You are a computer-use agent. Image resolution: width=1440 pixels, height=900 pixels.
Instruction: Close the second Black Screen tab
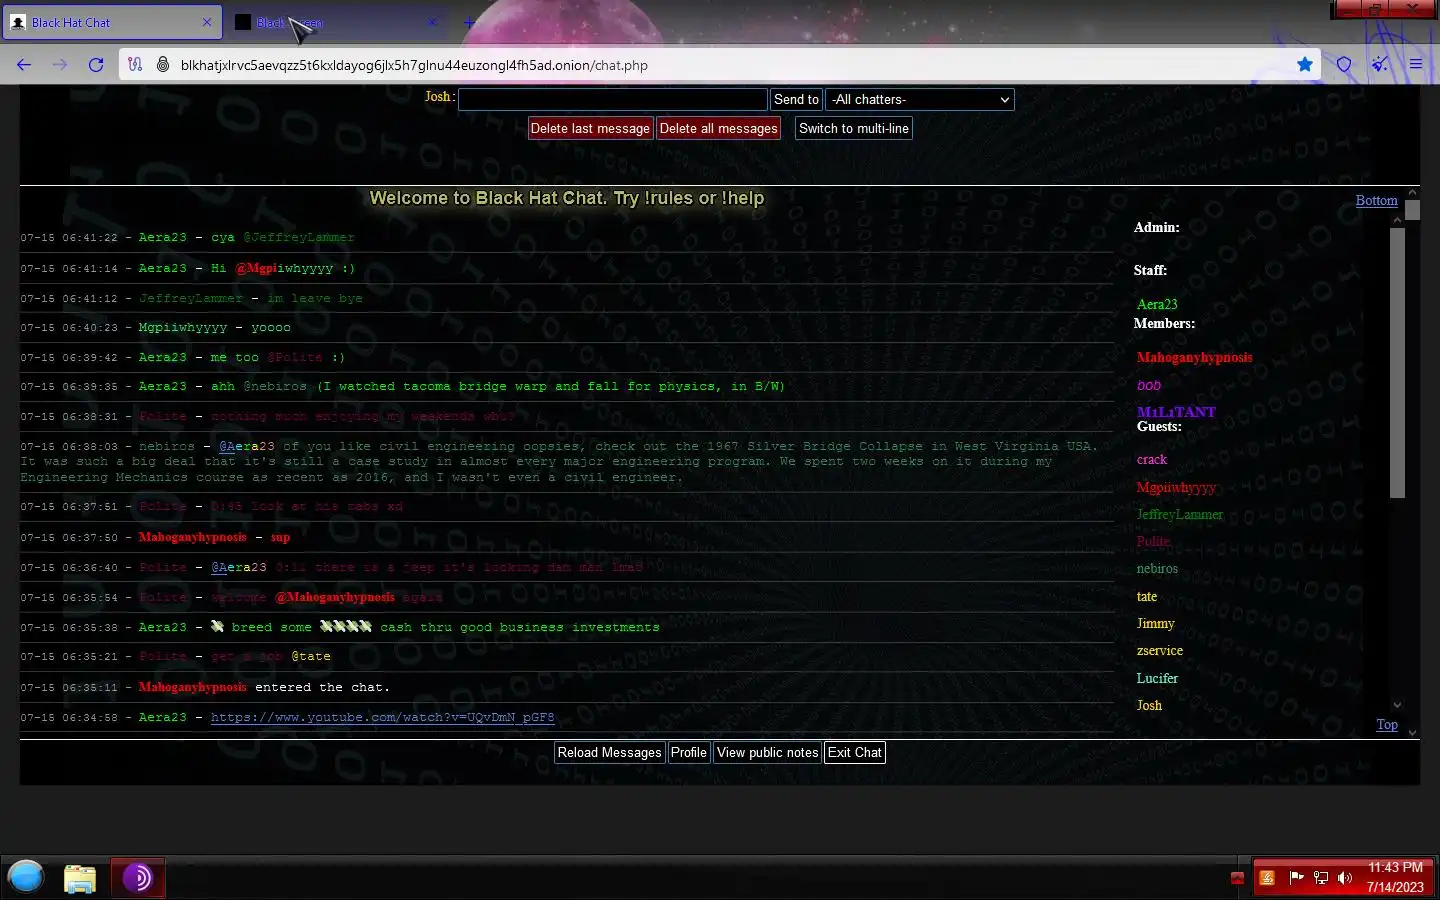[432, 22]
